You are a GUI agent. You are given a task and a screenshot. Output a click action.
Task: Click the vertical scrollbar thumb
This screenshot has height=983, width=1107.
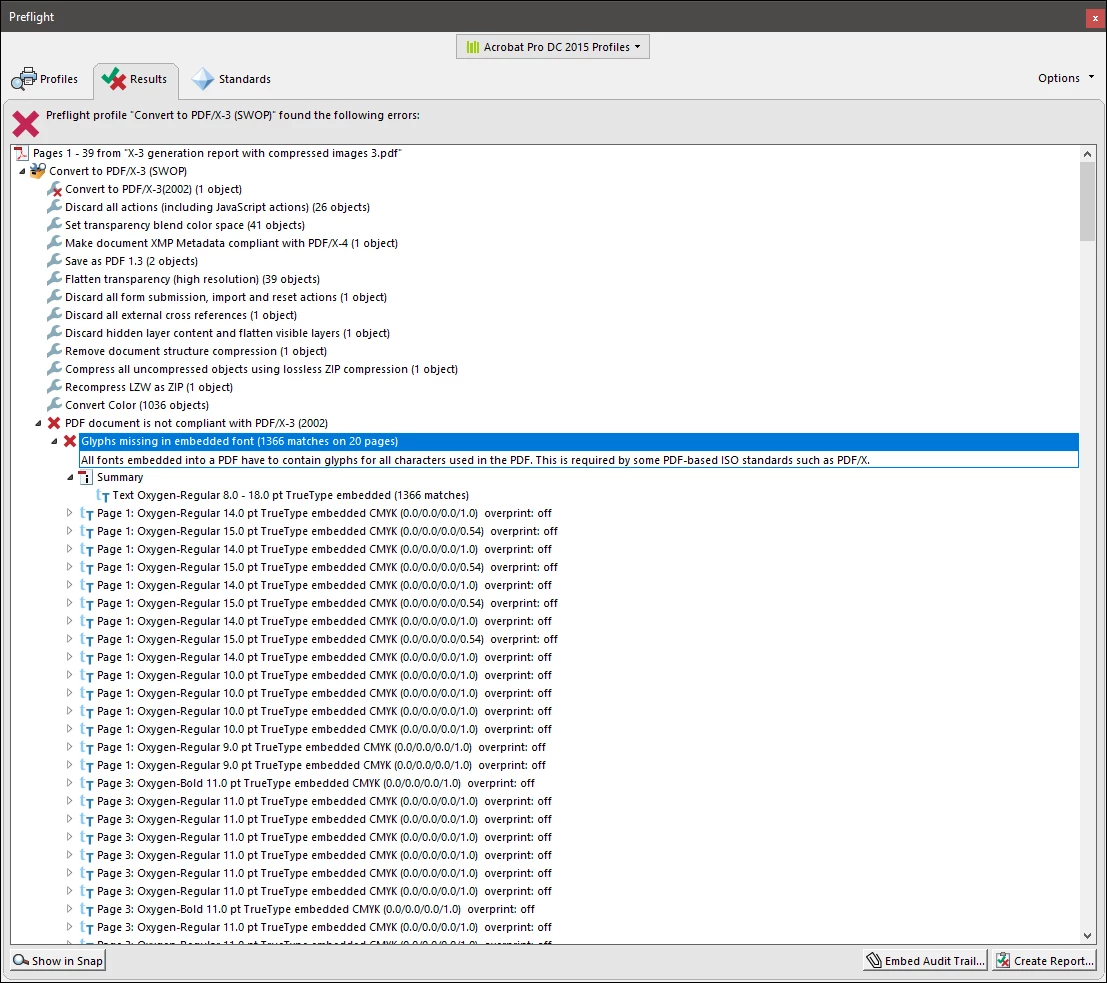[x=1087, y=201]
